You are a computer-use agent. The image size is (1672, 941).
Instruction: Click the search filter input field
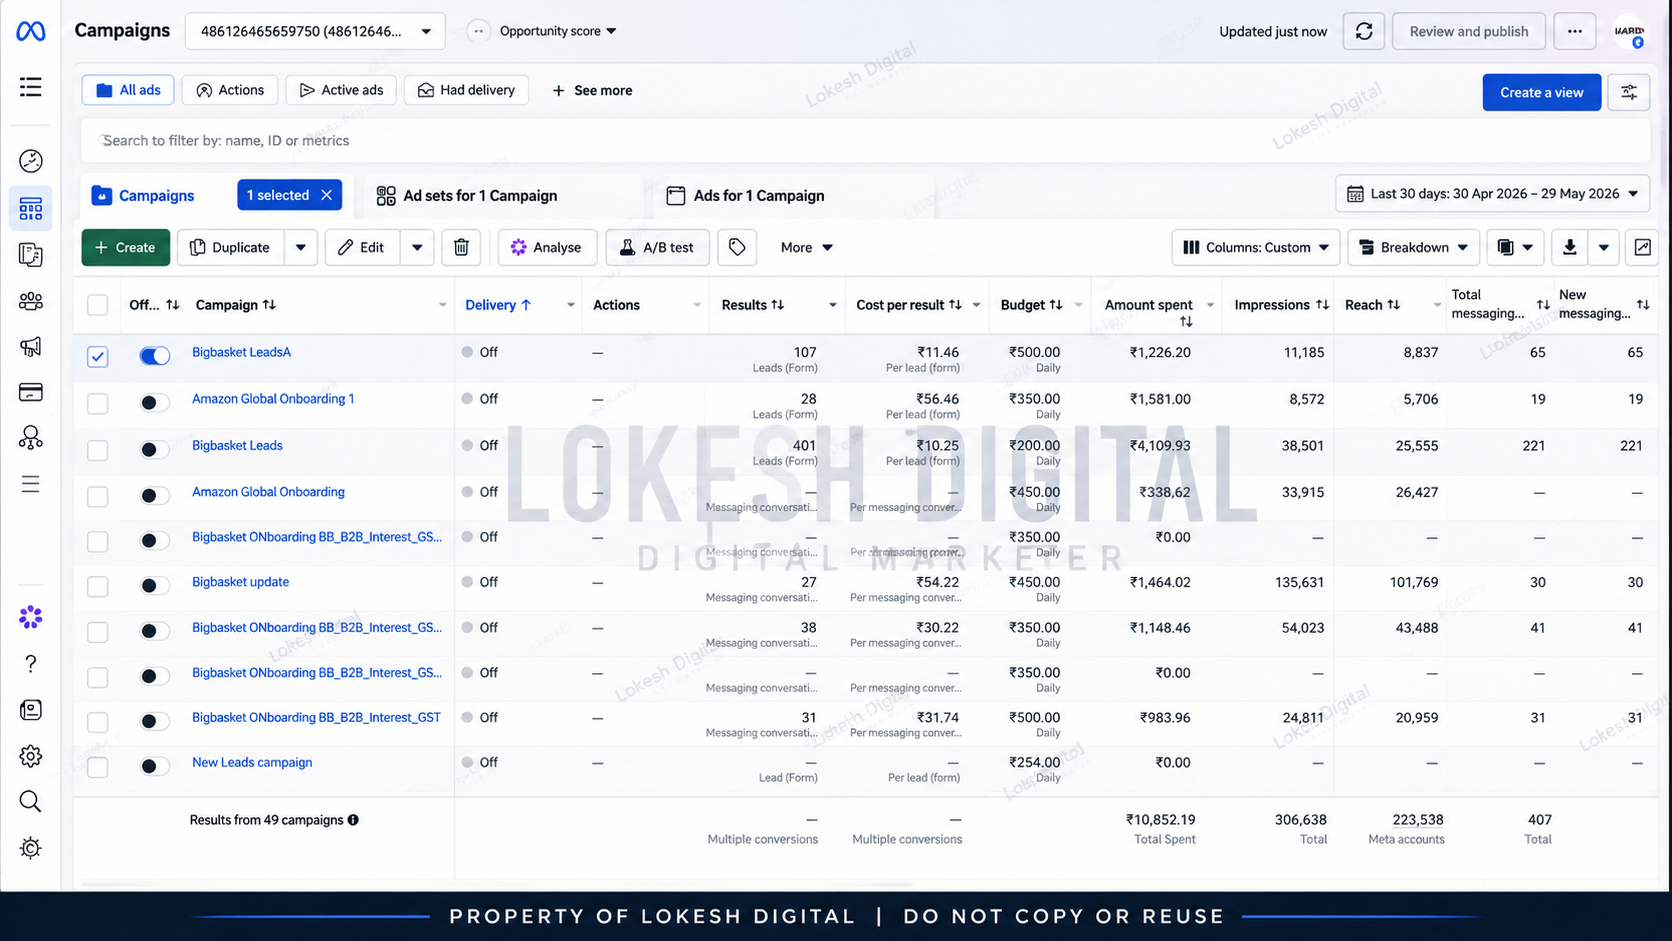(866, 141)
